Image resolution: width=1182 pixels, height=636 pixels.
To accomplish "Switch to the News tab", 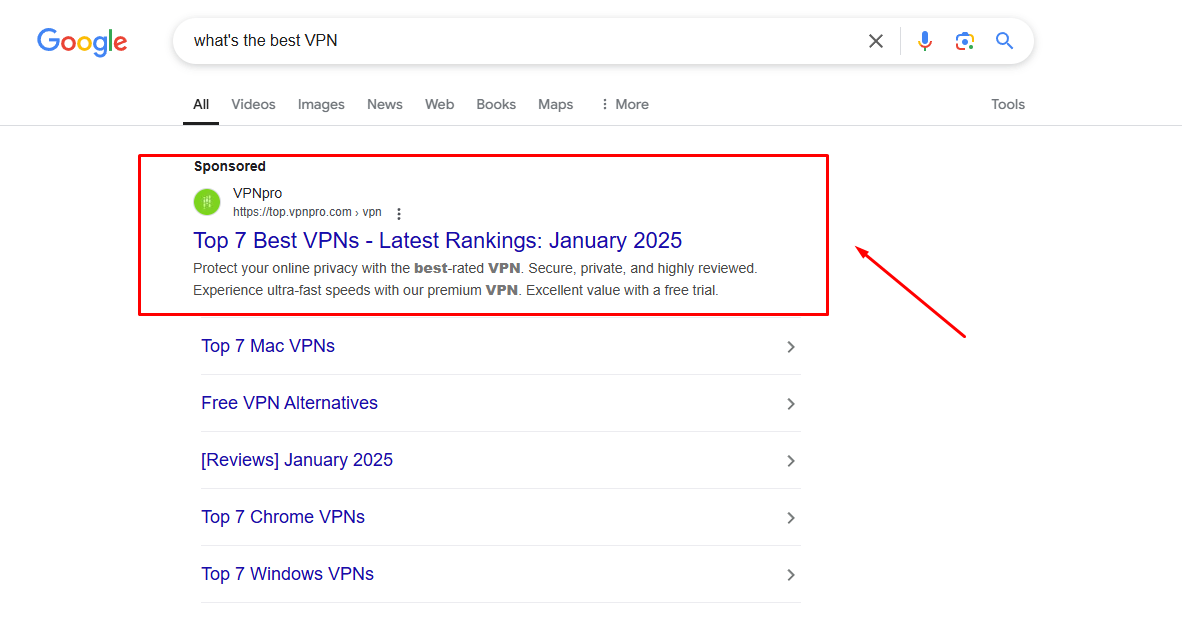I will (384, 104).
